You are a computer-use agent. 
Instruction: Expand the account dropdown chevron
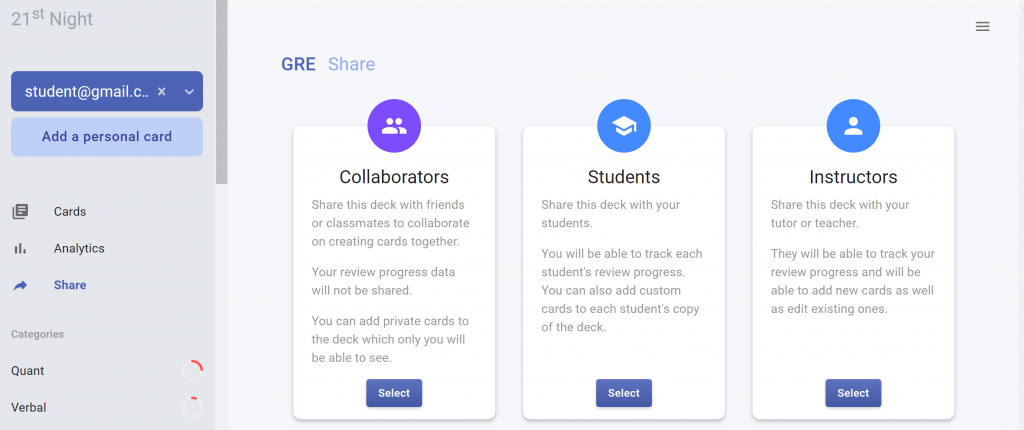click(x=189, y=91)
